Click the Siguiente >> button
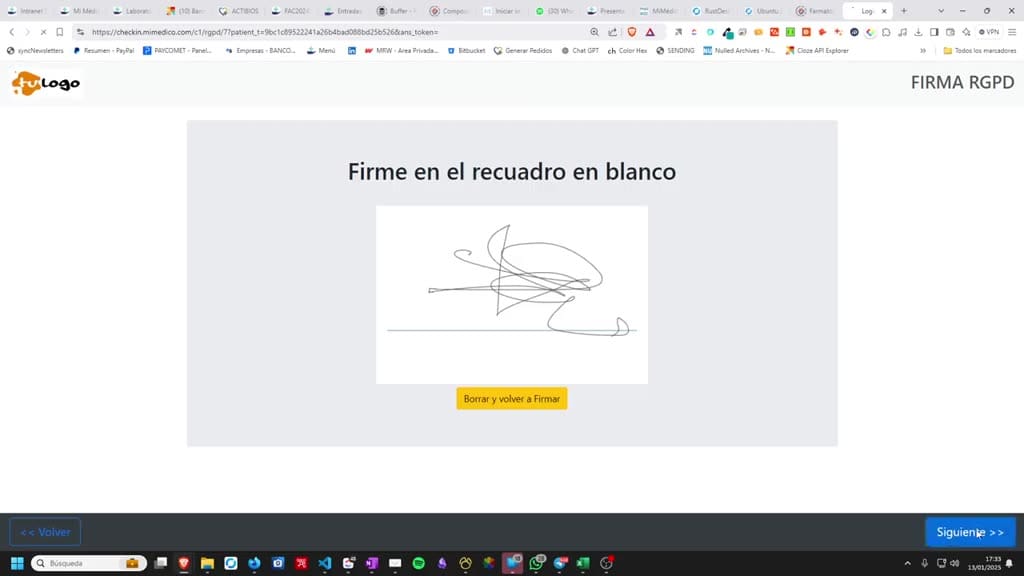The width and height of the screenshot is (1024, 576). click(x=970, y=532)
